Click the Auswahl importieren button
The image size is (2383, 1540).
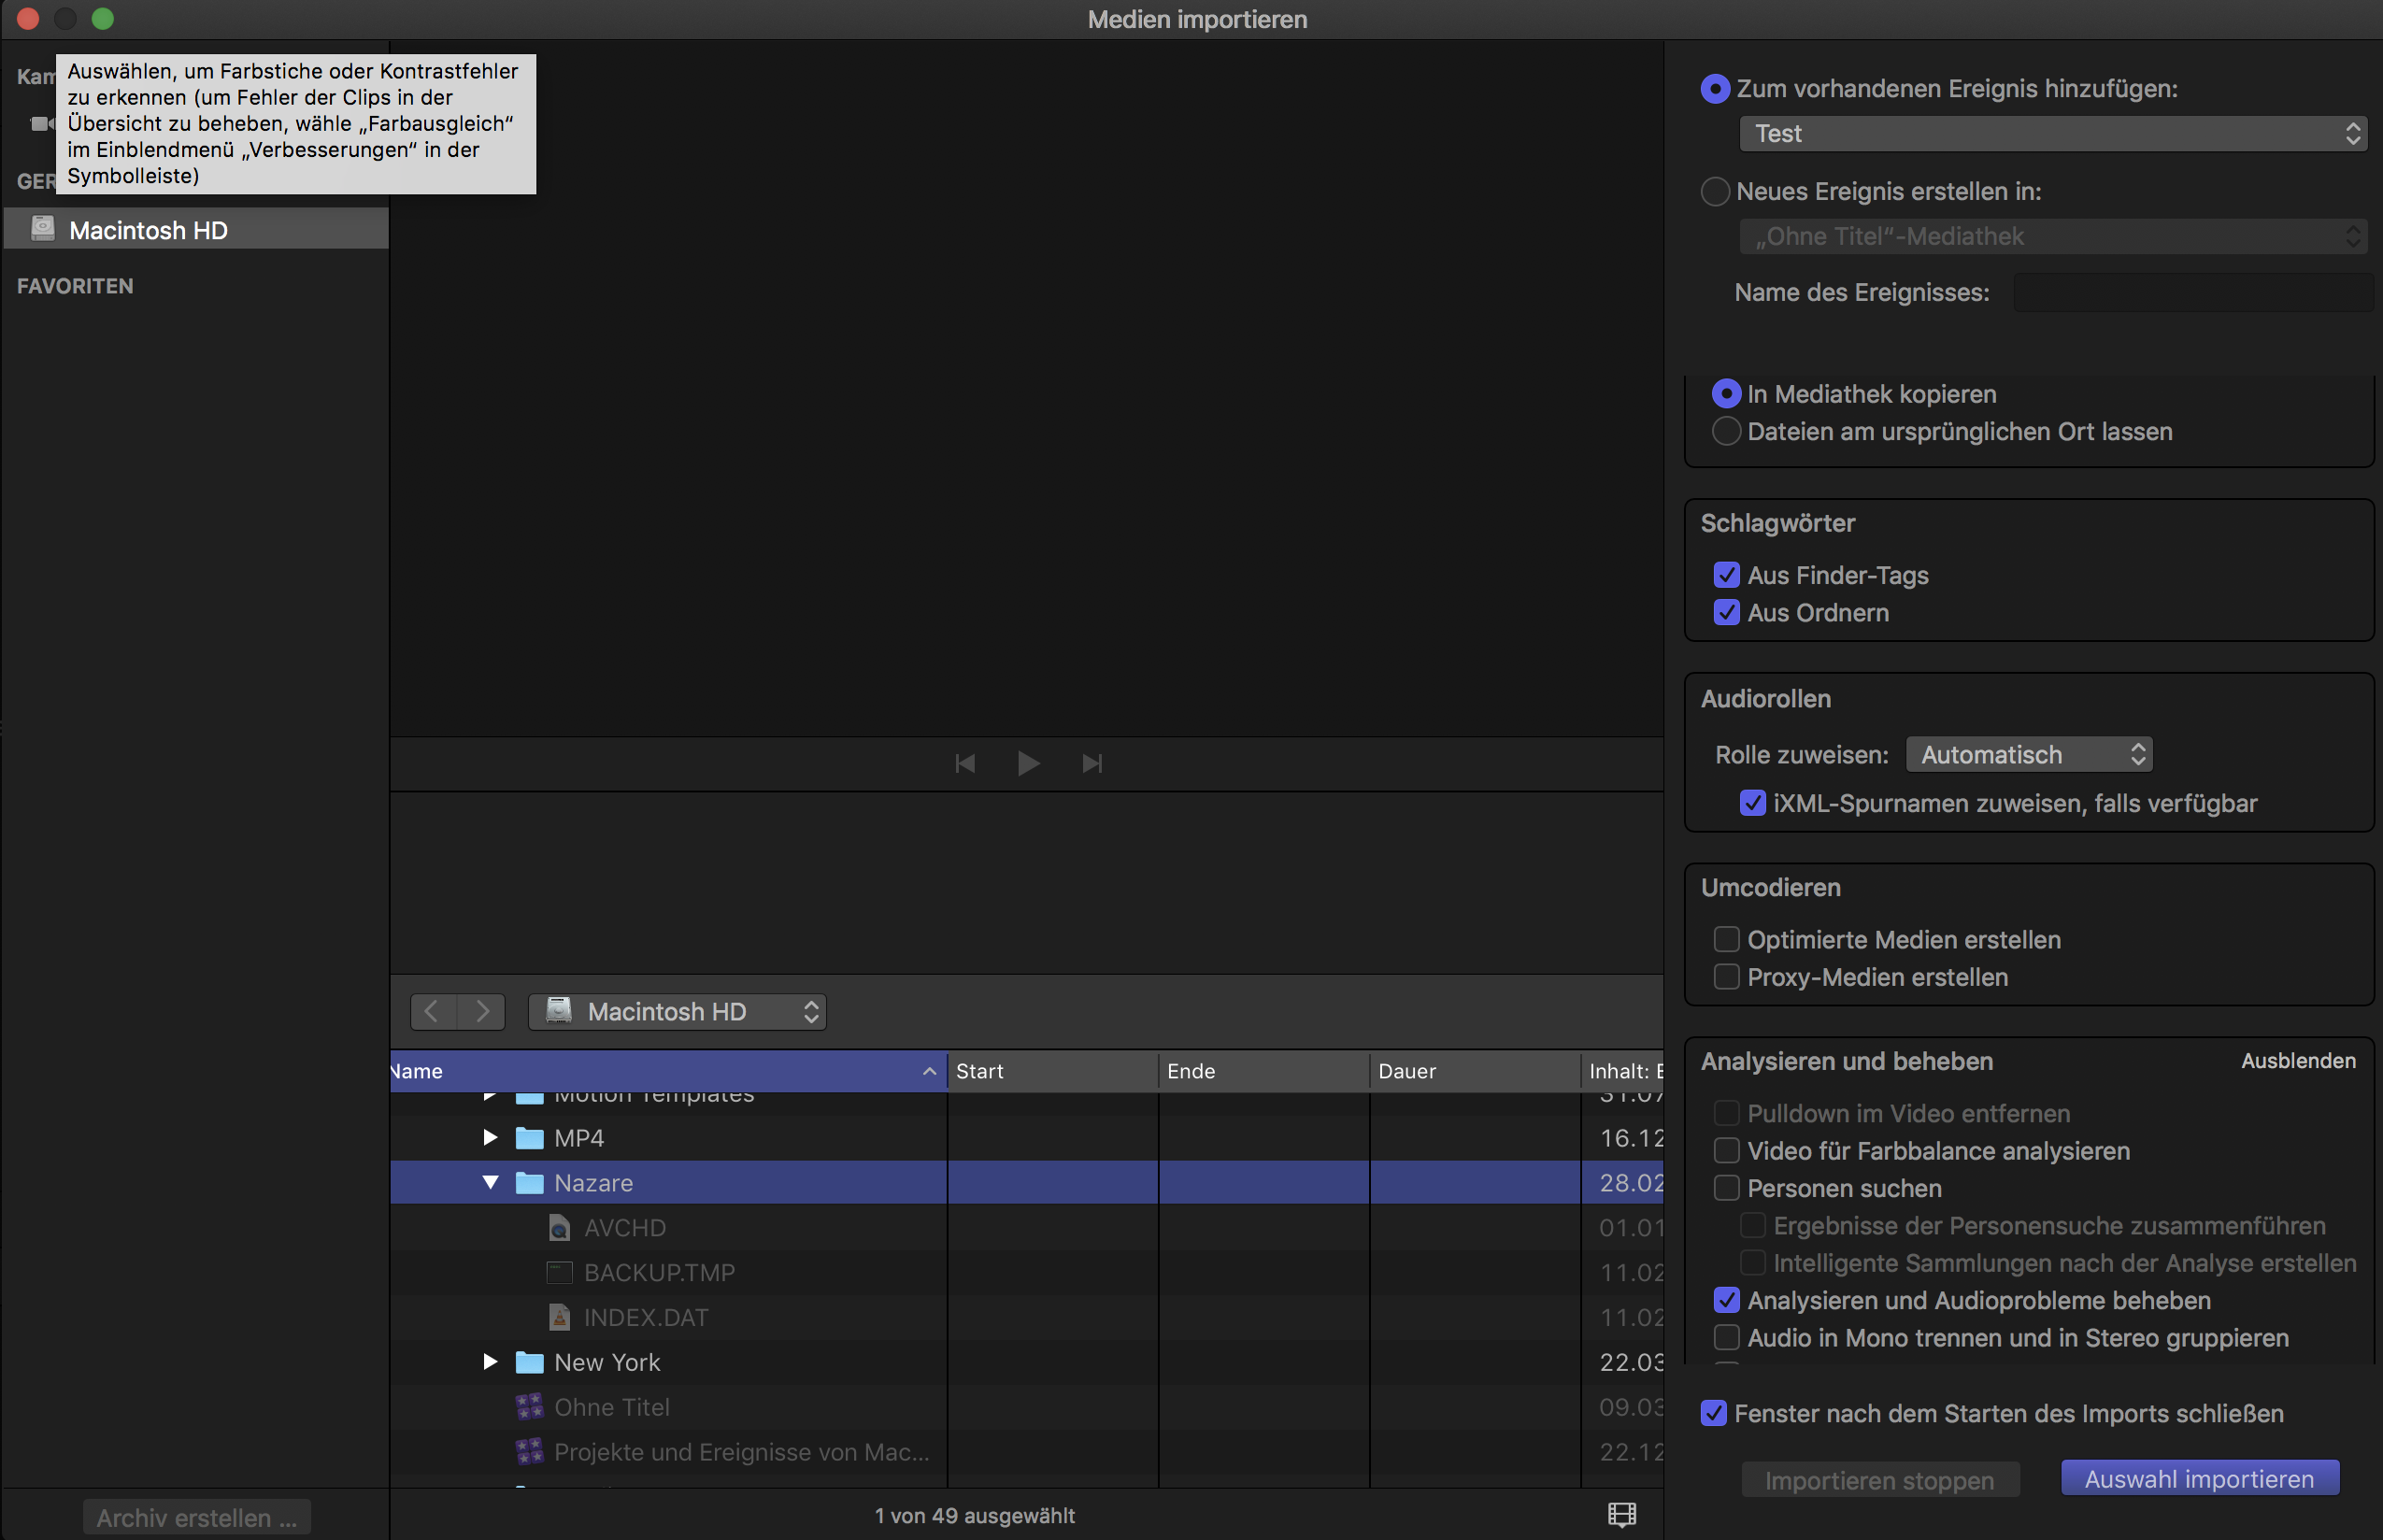2198,1479
